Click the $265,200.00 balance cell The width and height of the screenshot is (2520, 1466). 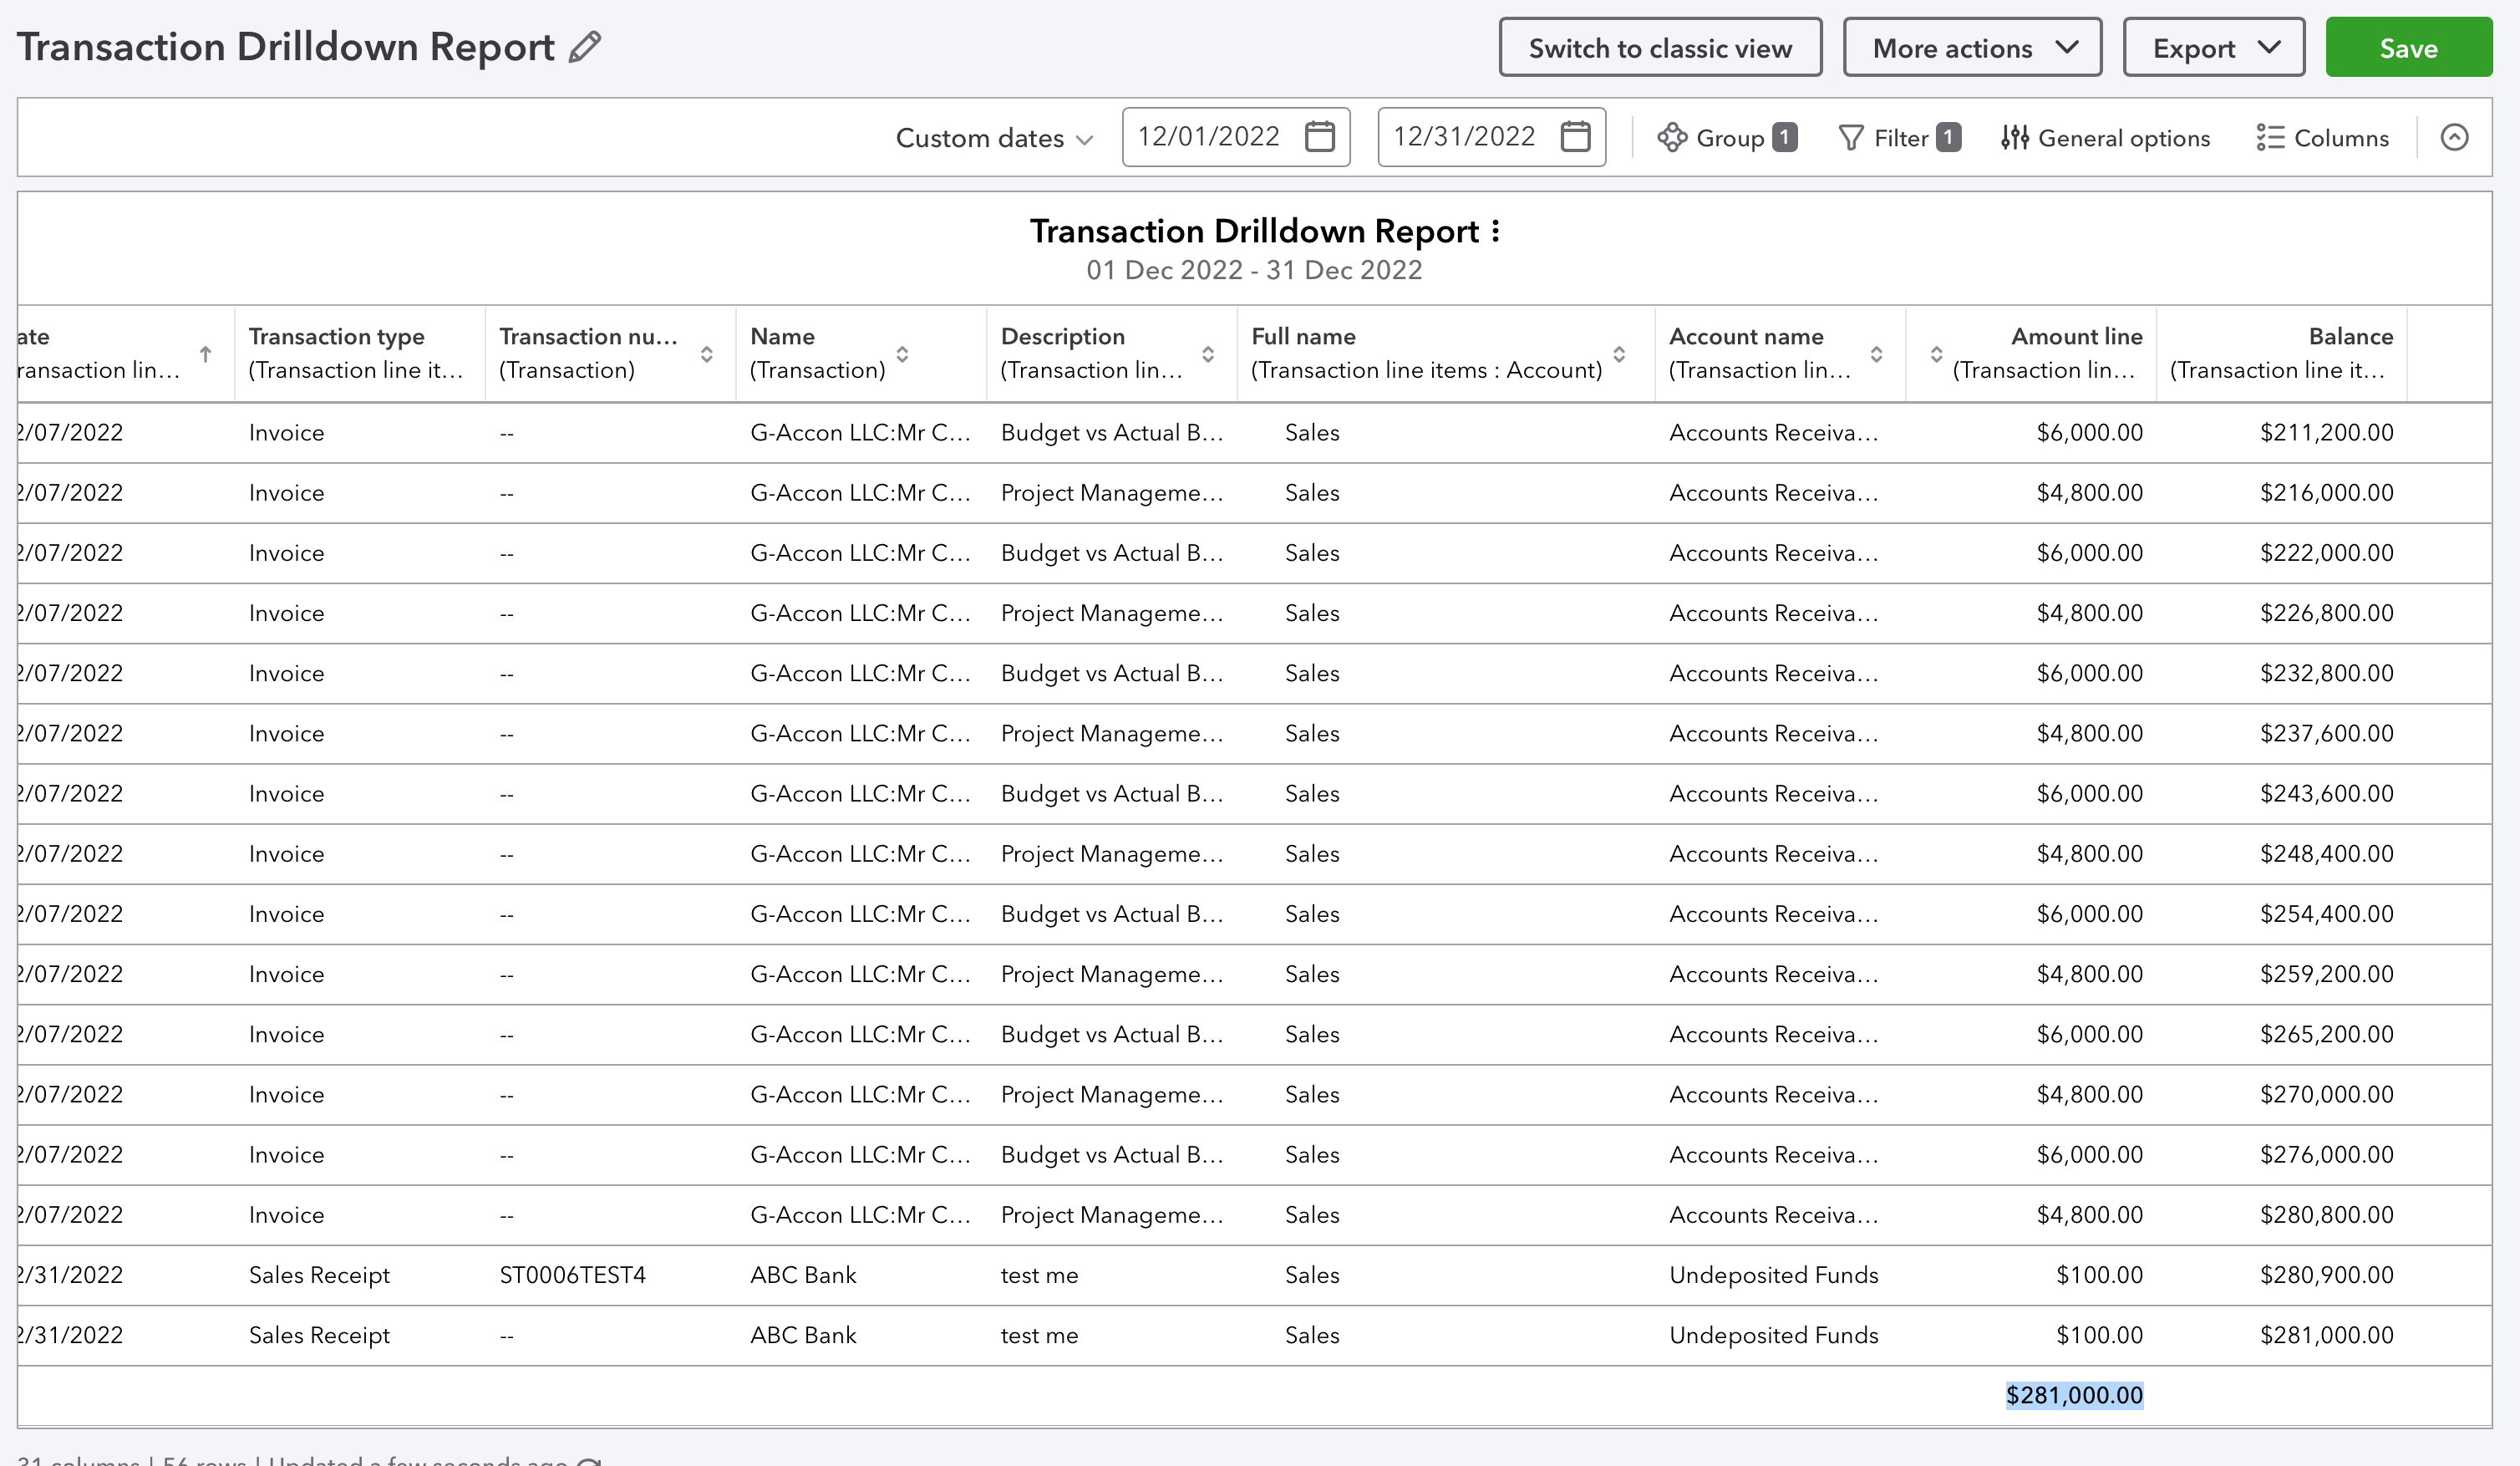tap(2327, 1034)
